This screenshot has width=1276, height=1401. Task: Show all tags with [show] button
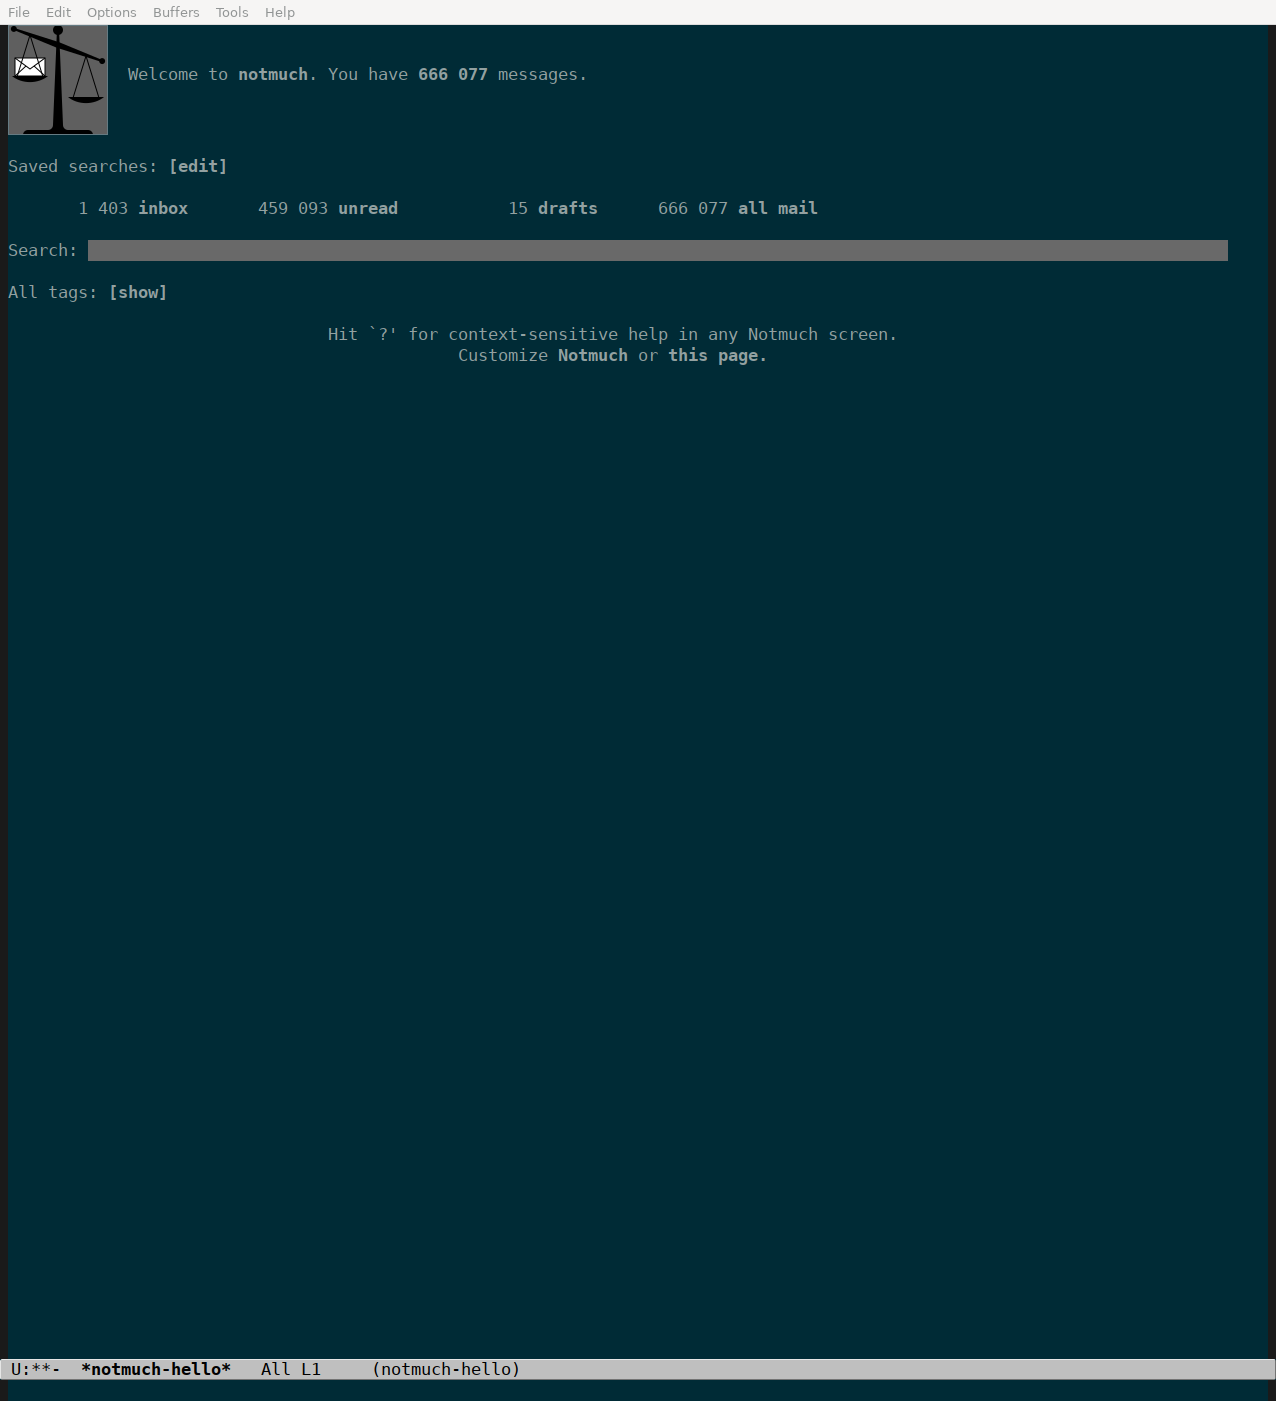tap(138, 292)
